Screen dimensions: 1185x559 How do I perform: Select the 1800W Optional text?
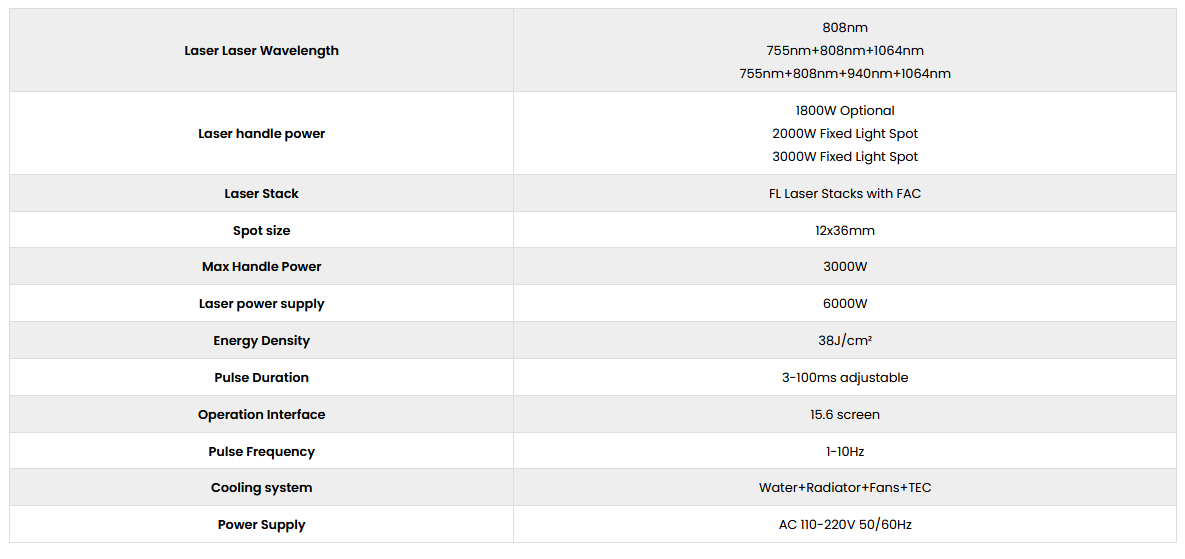pos(845,111)
